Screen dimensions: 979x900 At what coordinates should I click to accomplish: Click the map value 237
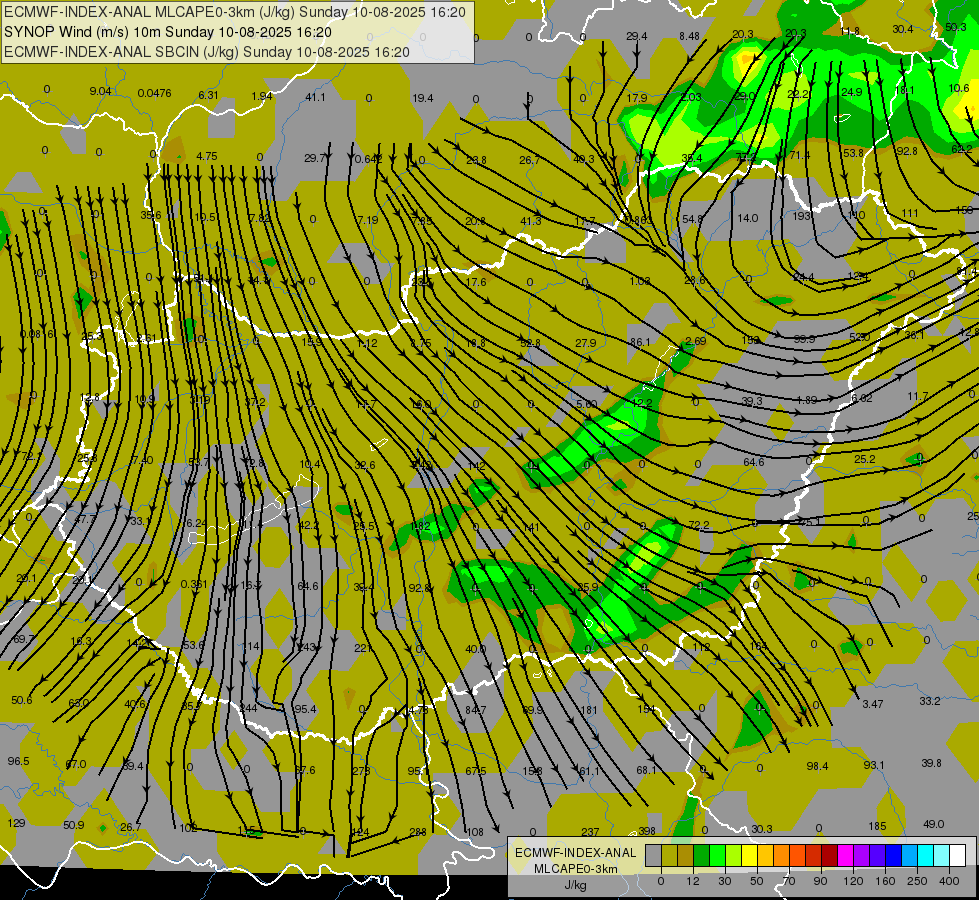click(x=590, y=832)
